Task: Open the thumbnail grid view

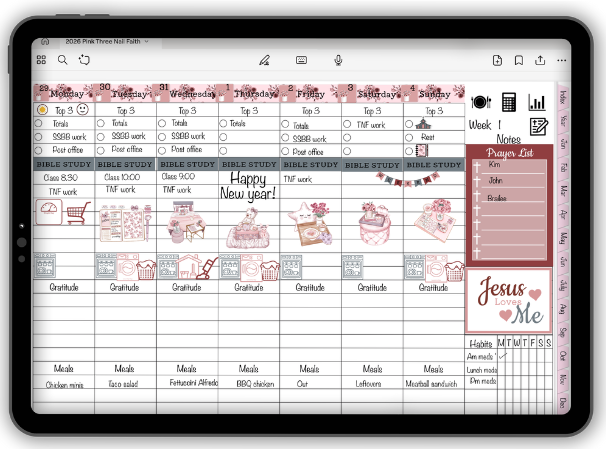Action: click(42, 60)
